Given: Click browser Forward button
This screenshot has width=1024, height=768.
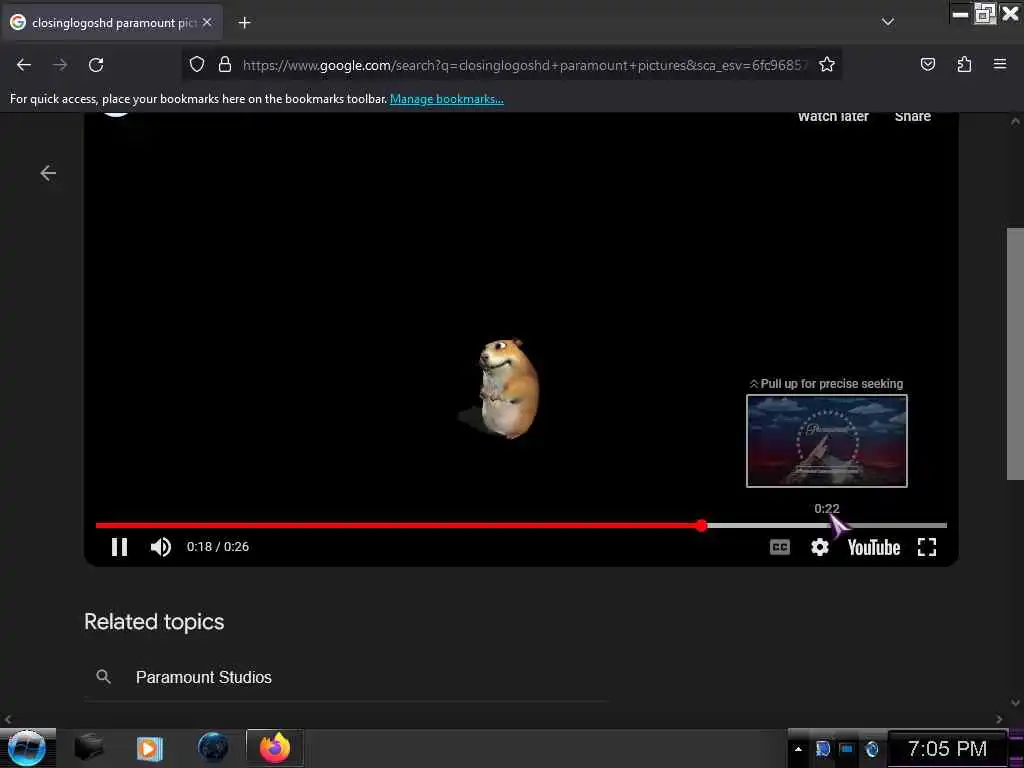Looking at the screenshot, I should point(60,65).
